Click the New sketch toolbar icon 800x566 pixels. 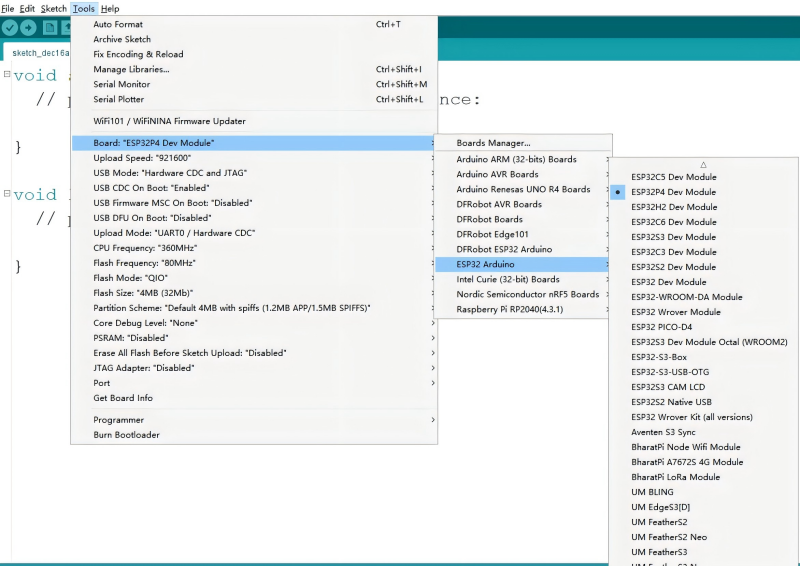point(50,28)
